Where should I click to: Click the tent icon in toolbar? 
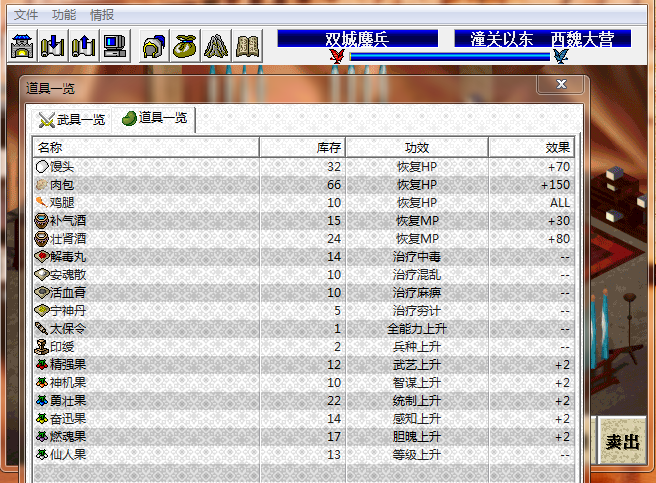click(x=216, y=45)
